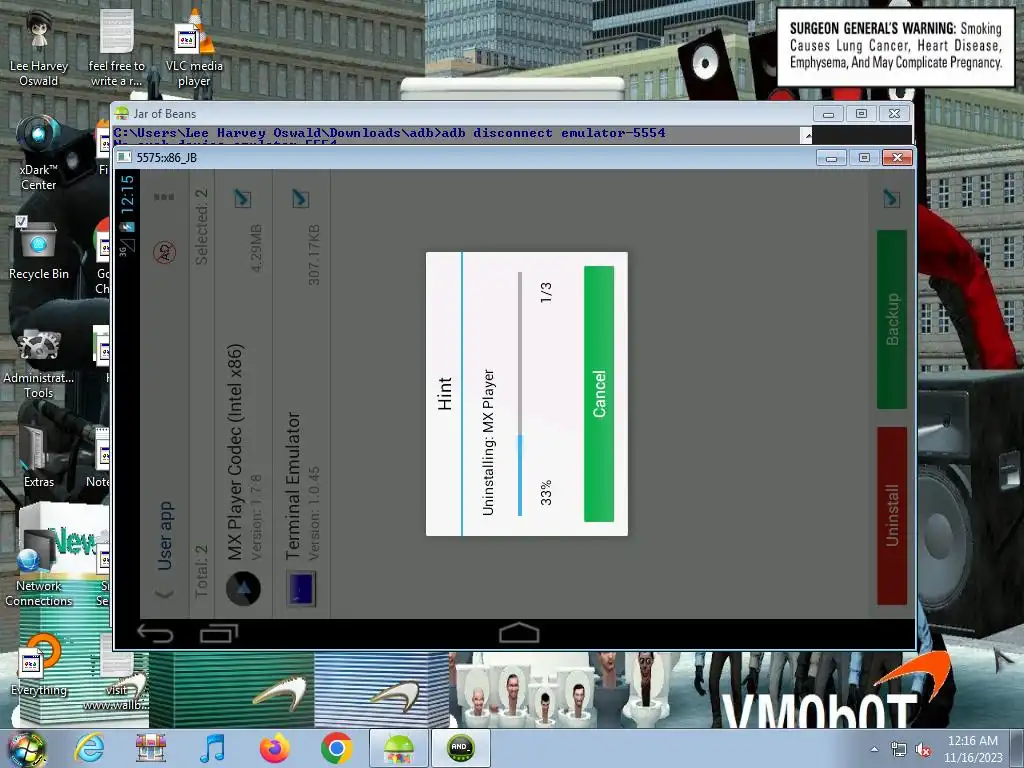Image resolution: width=1024 pixels, height=768 pixels.
Task: Switch to the AND emulator taskbar button
Action: 460,748
